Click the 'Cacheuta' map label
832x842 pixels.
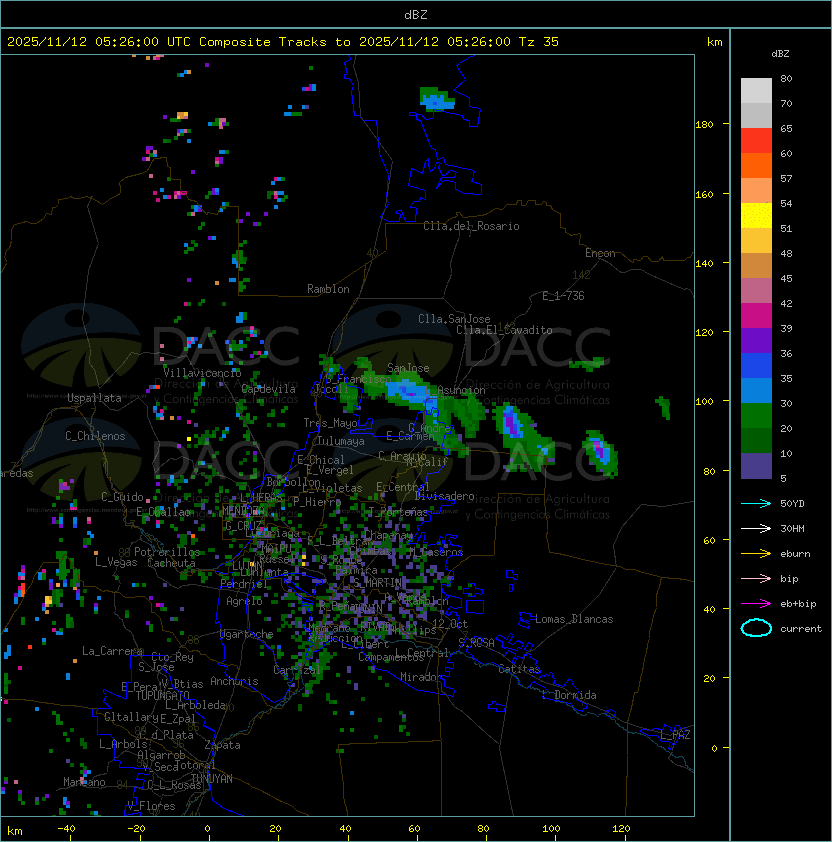click(171, 563)
